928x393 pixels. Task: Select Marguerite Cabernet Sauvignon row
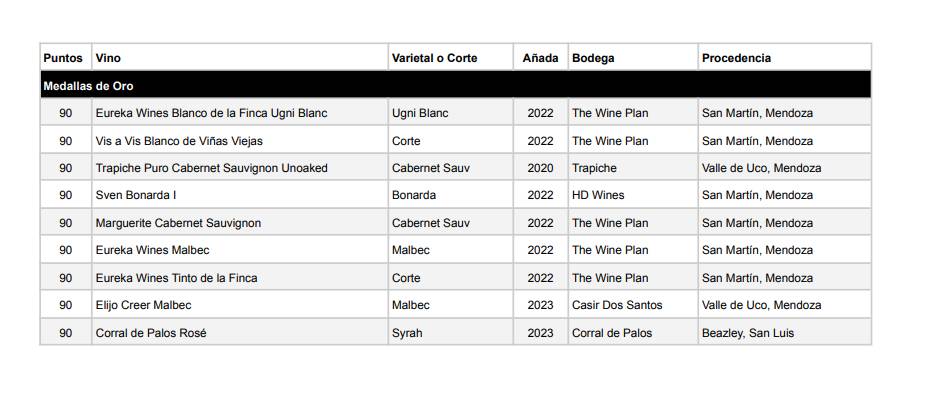(456, 223)
